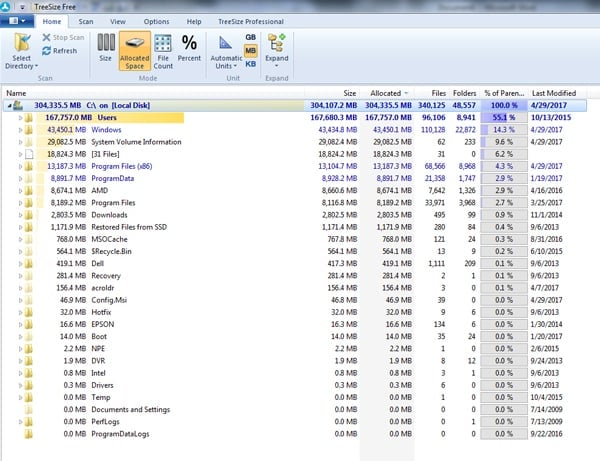Expand the Program Files (x86) folder
600x461 pixels.
point(20,166)
